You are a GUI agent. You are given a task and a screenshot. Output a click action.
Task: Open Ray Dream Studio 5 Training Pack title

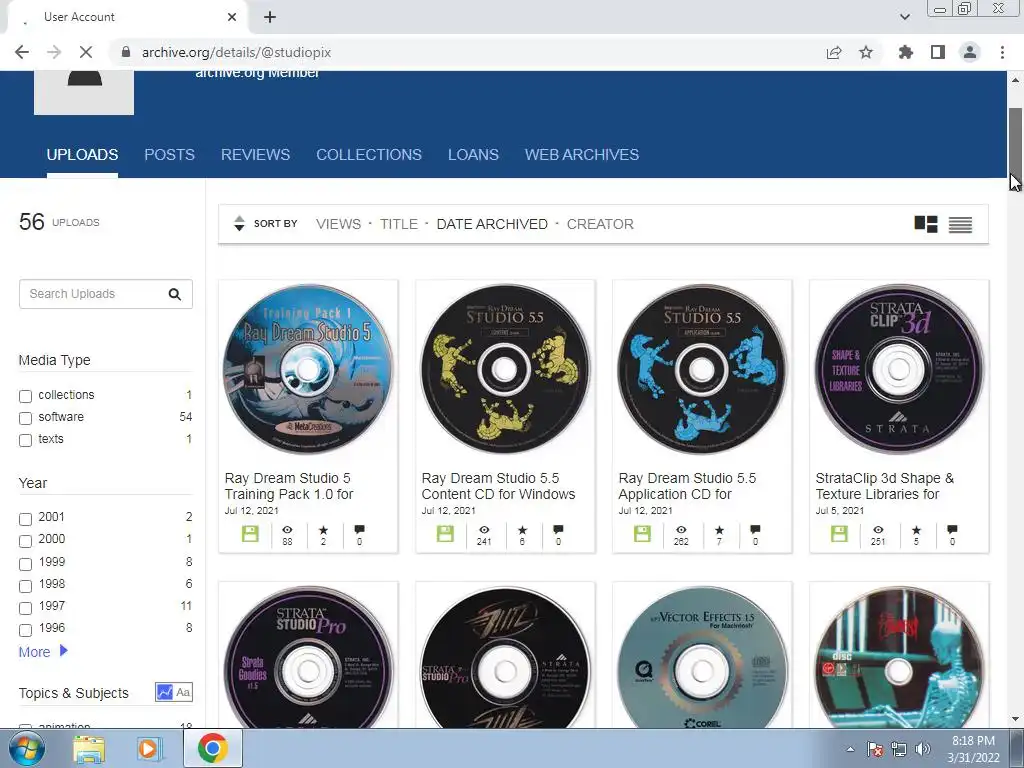point(289,486)
